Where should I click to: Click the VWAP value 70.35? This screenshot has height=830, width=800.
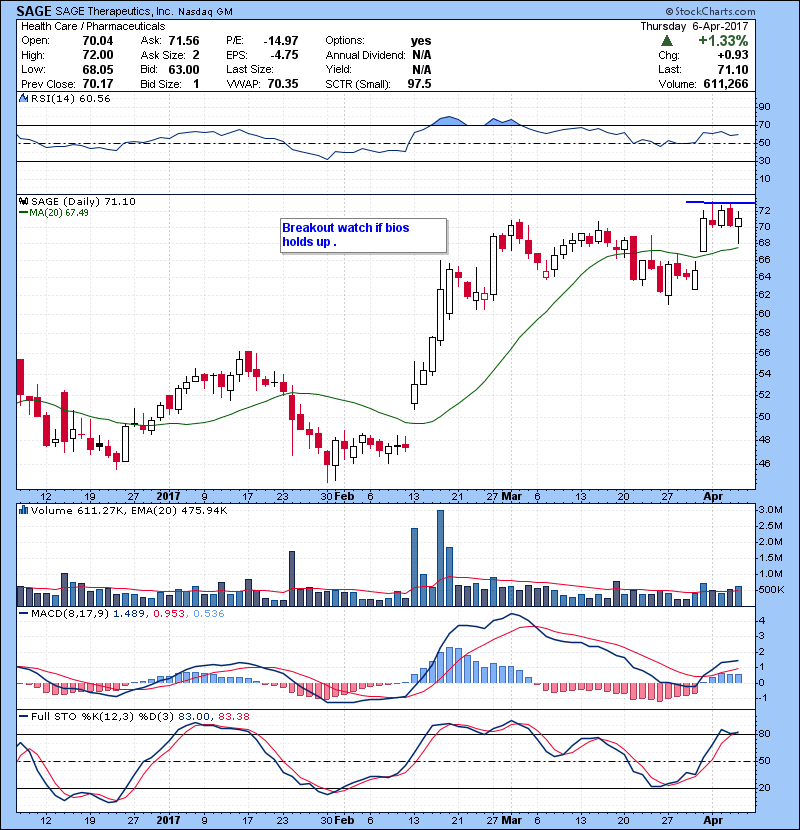click(283, 84)
